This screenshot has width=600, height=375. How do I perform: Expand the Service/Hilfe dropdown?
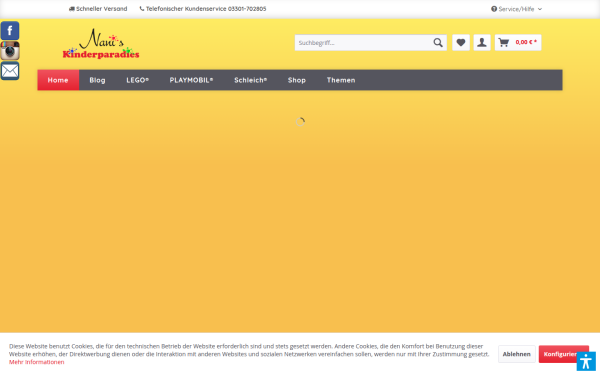516,9
